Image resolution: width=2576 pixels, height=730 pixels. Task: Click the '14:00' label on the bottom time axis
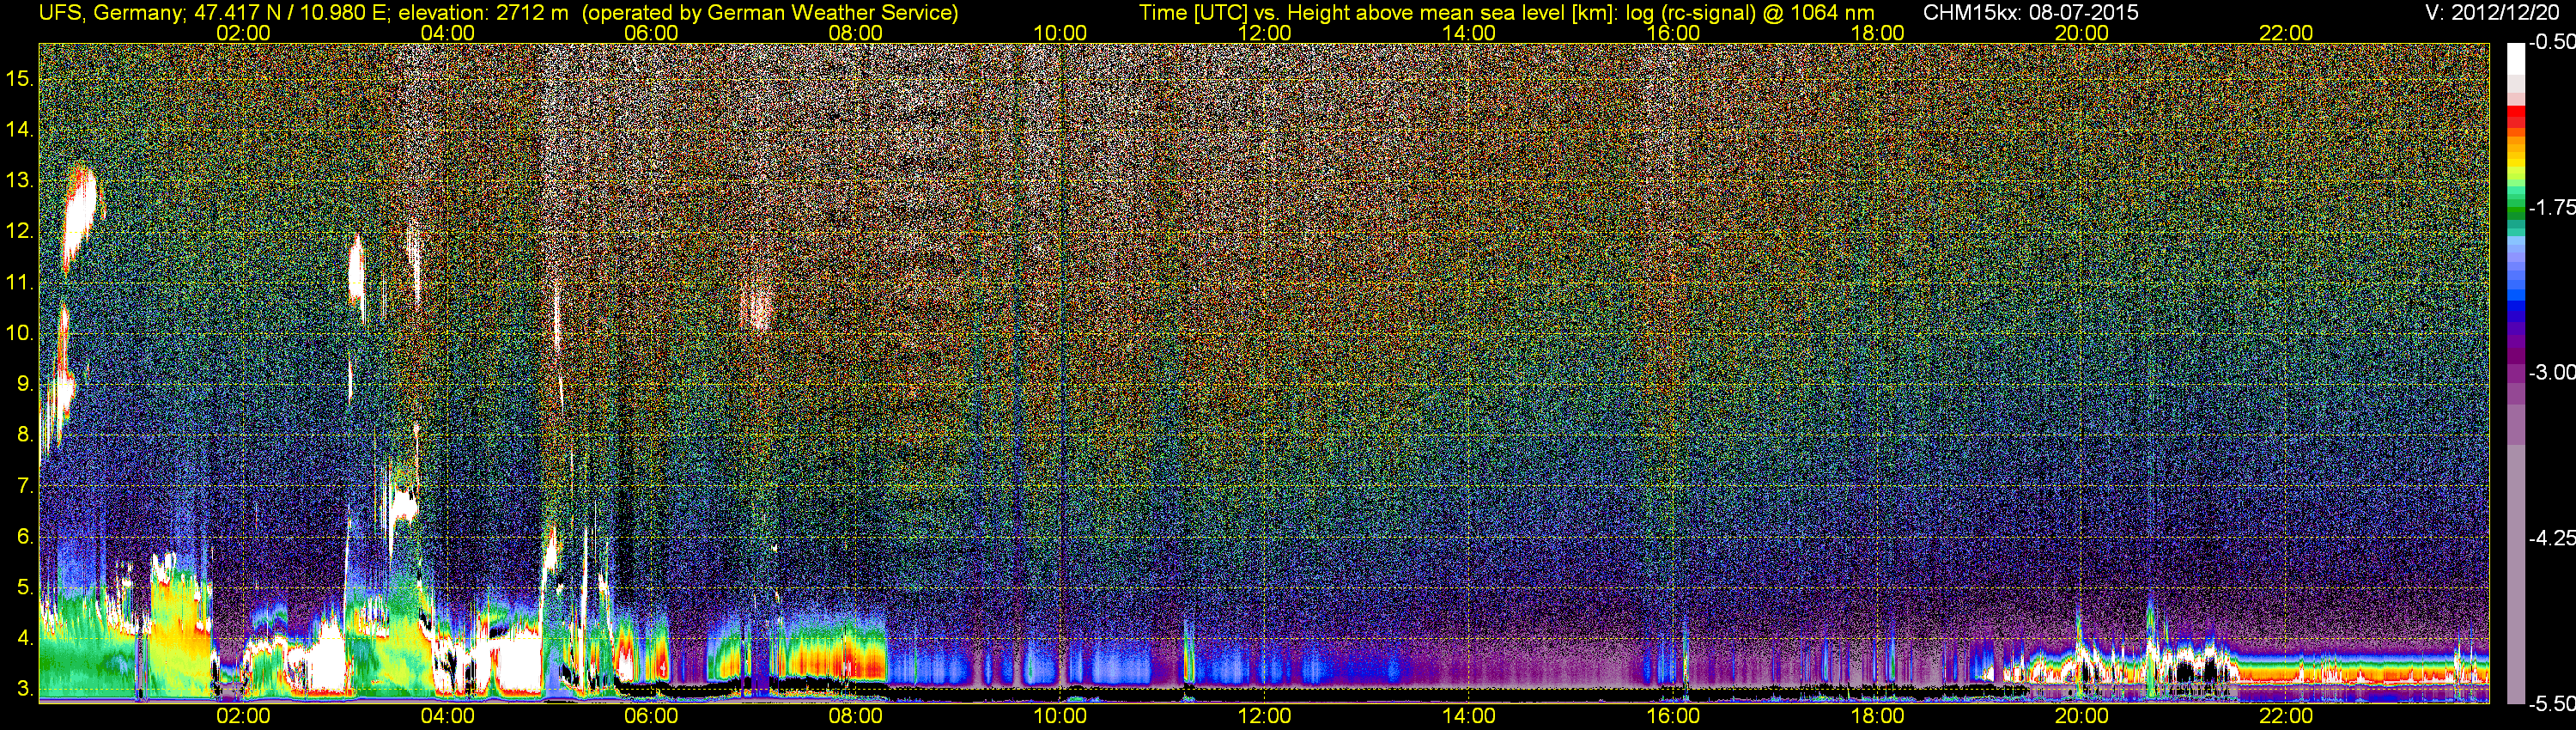(1469, 716)
